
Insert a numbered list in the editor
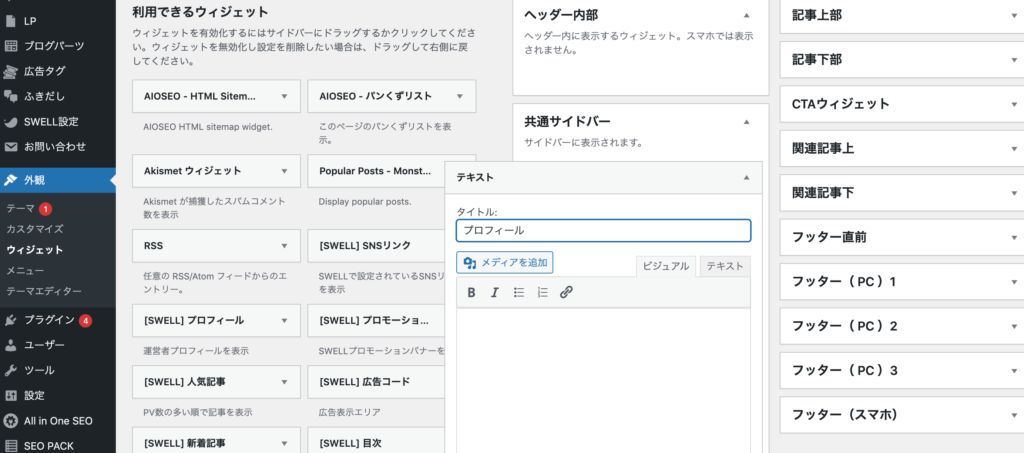pyautogui.click(x=542, y=292)
